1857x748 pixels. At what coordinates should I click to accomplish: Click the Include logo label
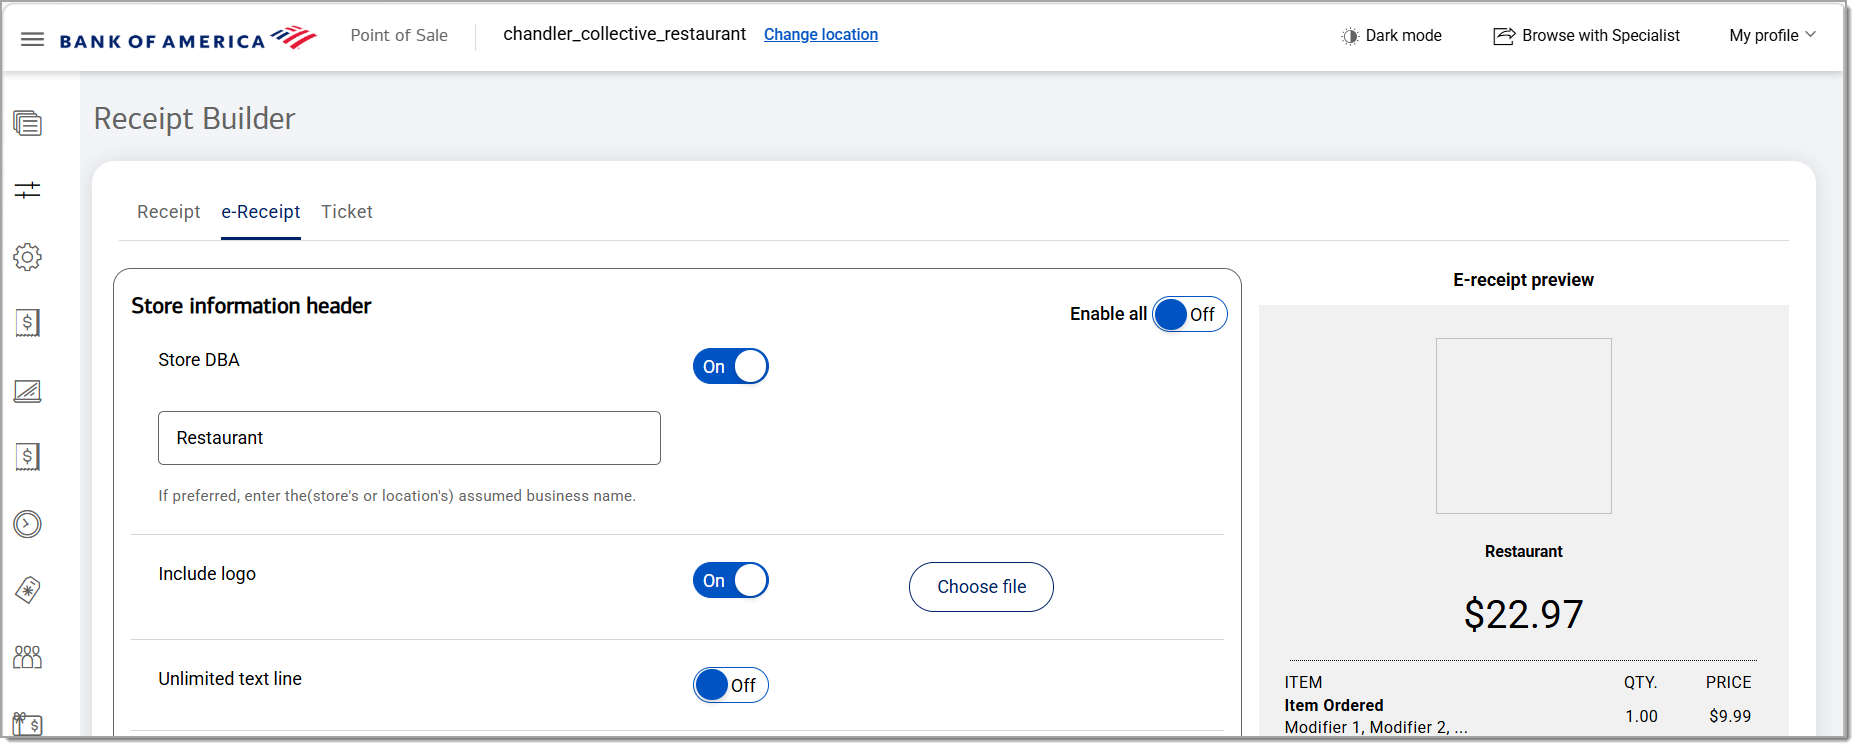[207, 574]
